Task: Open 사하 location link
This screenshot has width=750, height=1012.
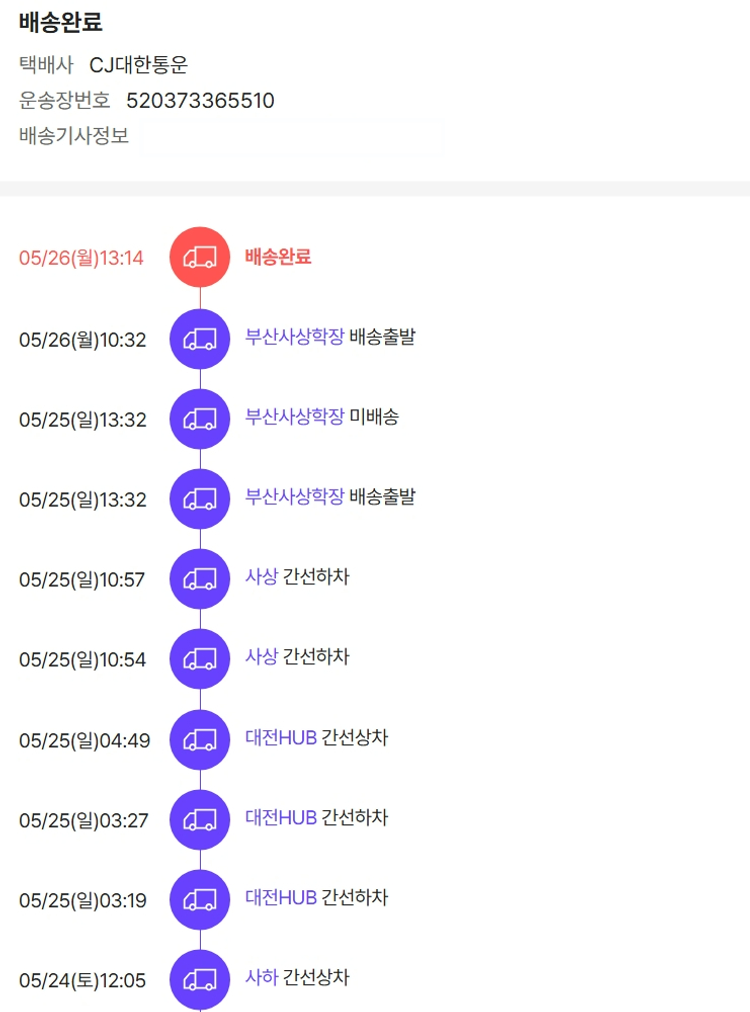Action: click(x=261, y=977)
